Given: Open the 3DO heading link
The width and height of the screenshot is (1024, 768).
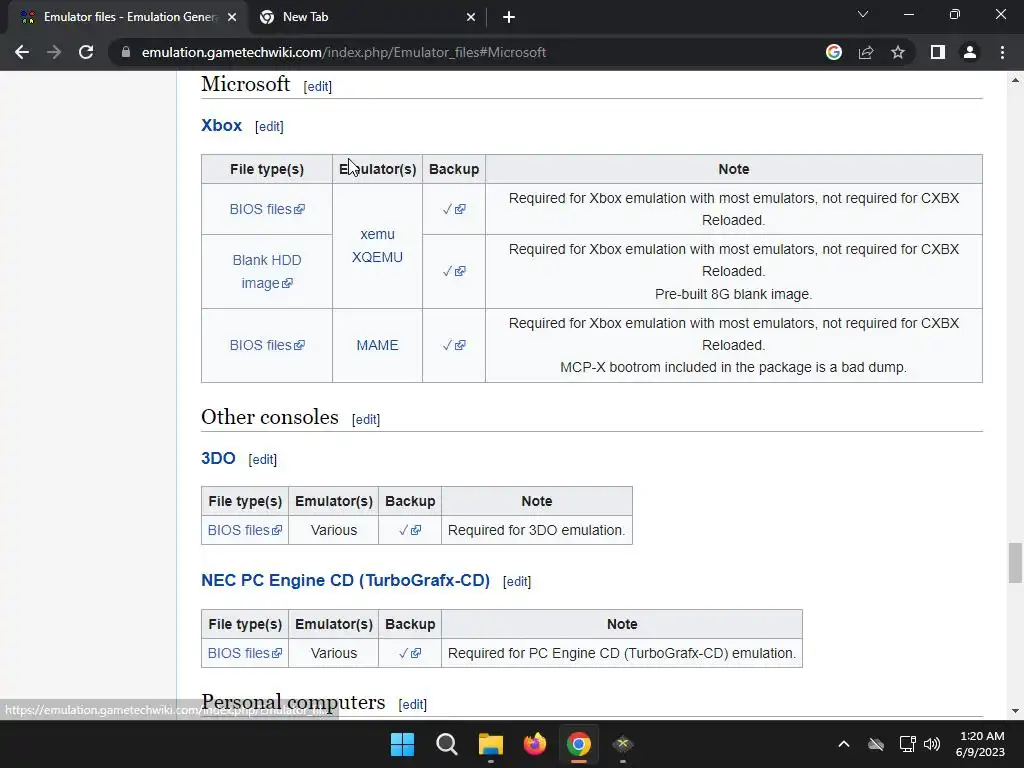Looking at the screenshot, I should 218,458.
